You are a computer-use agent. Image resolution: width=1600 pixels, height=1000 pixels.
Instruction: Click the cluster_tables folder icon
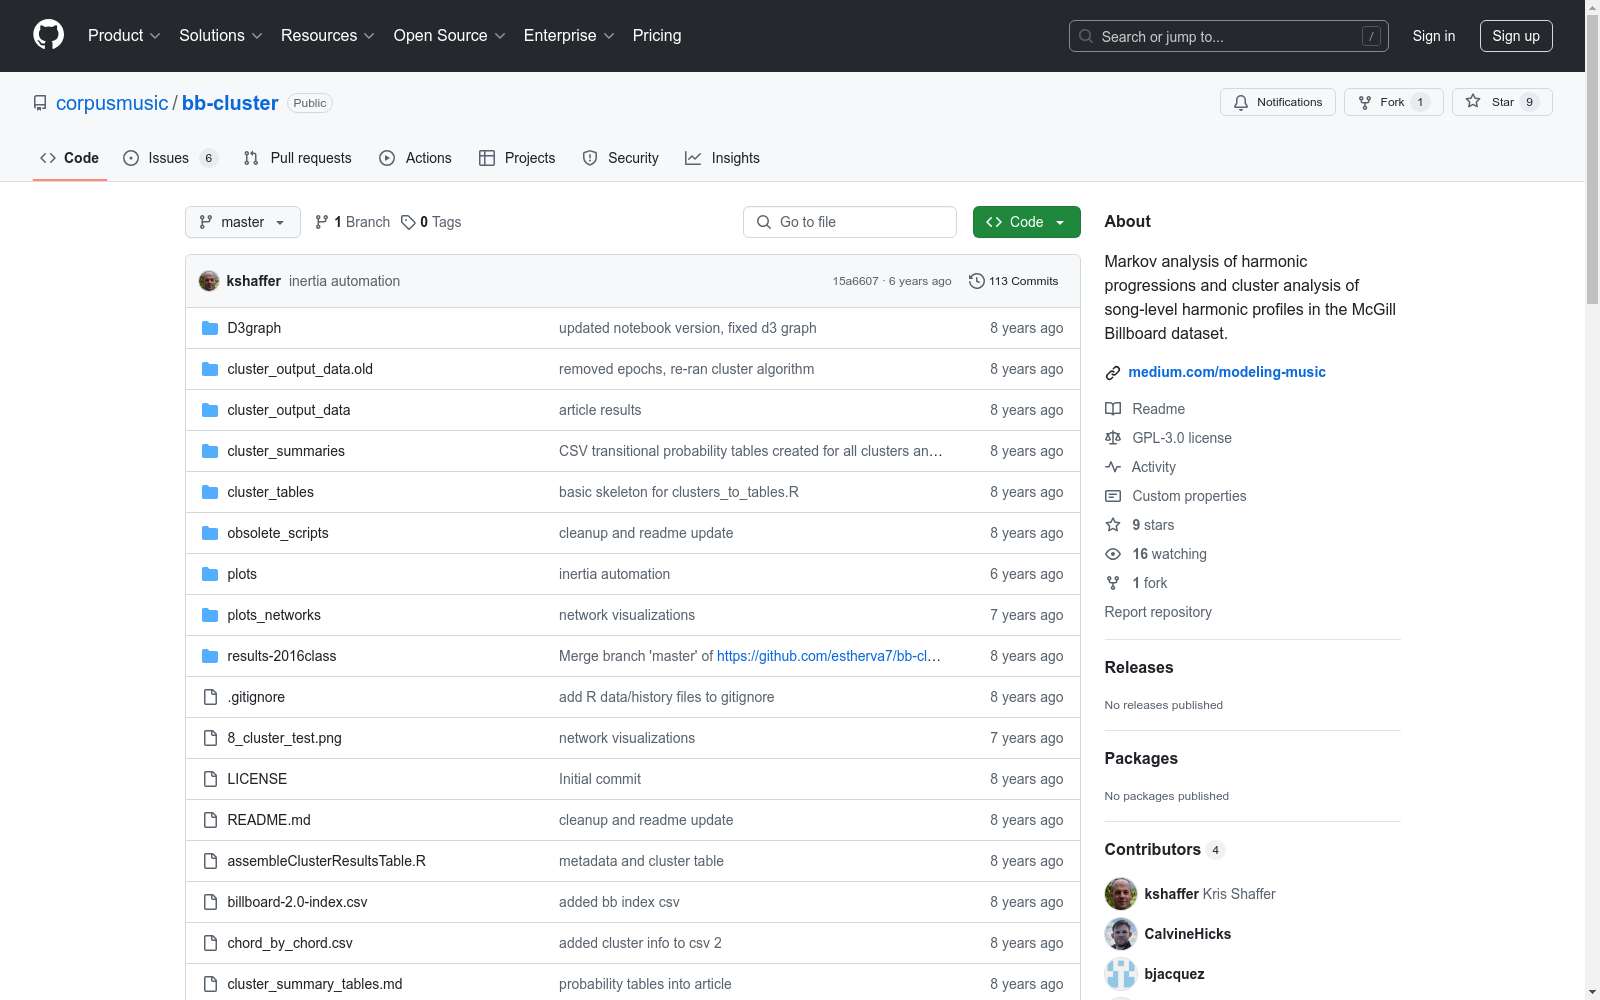click(x=210, y=492)
